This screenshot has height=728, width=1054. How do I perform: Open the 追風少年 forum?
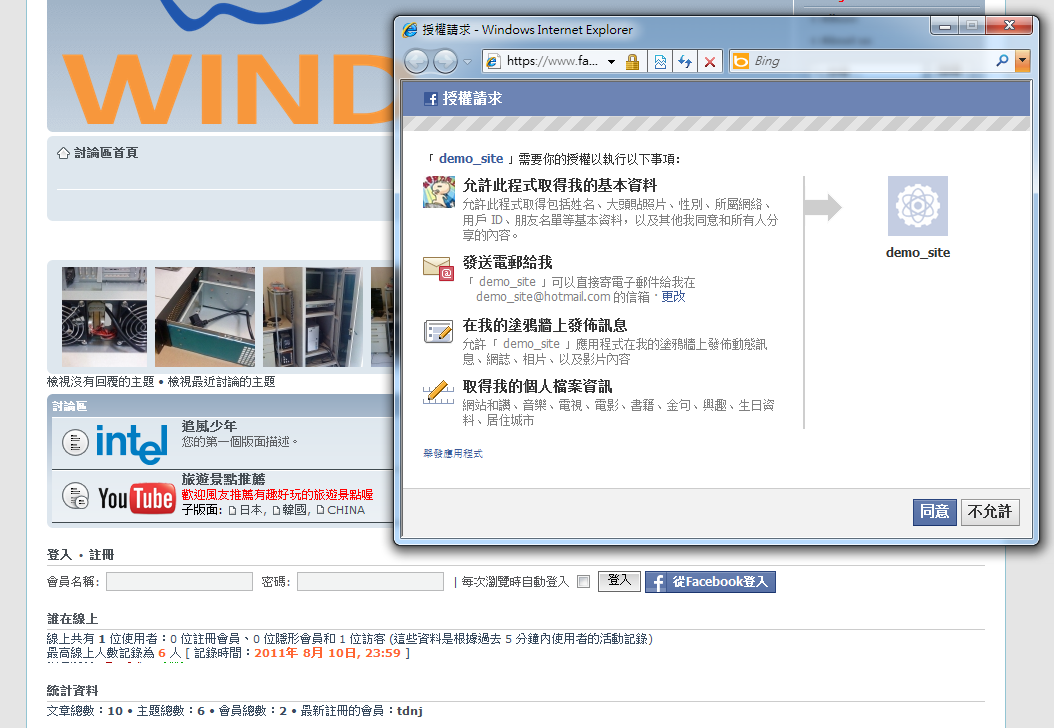(209, 426)
